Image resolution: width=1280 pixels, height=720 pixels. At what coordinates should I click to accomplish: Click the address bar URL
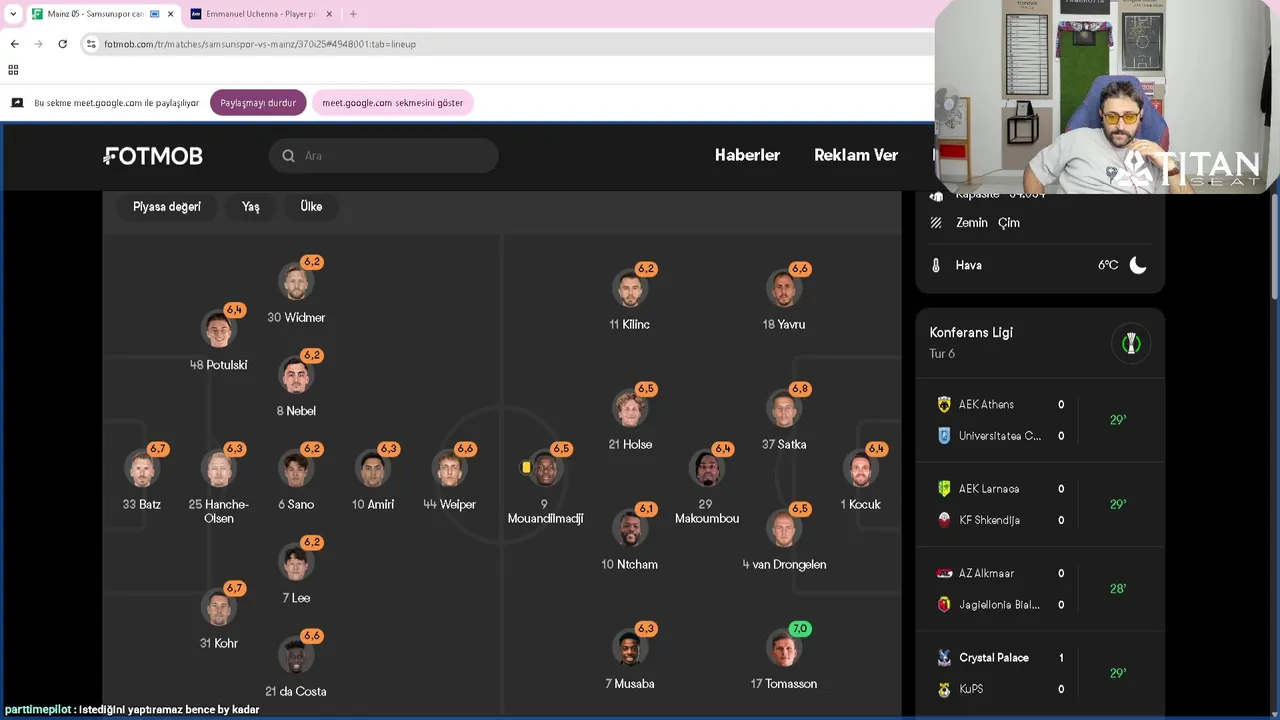(260, 44)
